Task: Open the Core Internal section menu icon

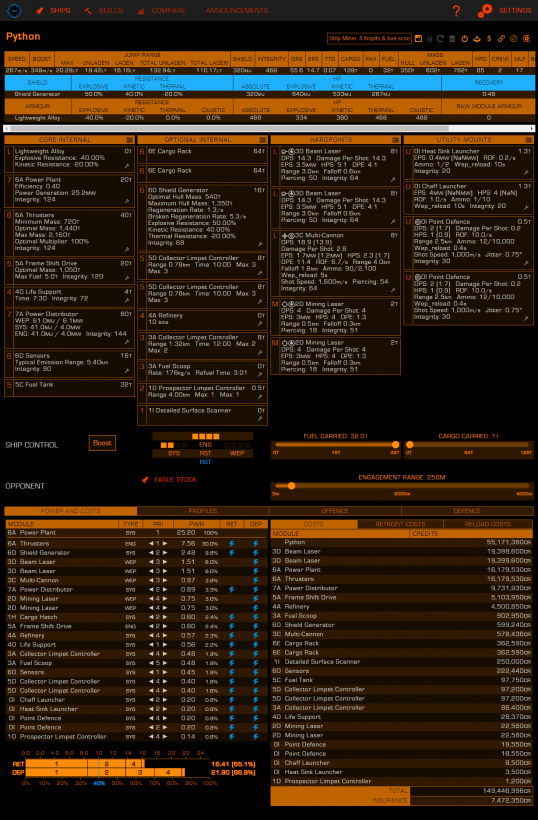Action: [x=129, y=140]
